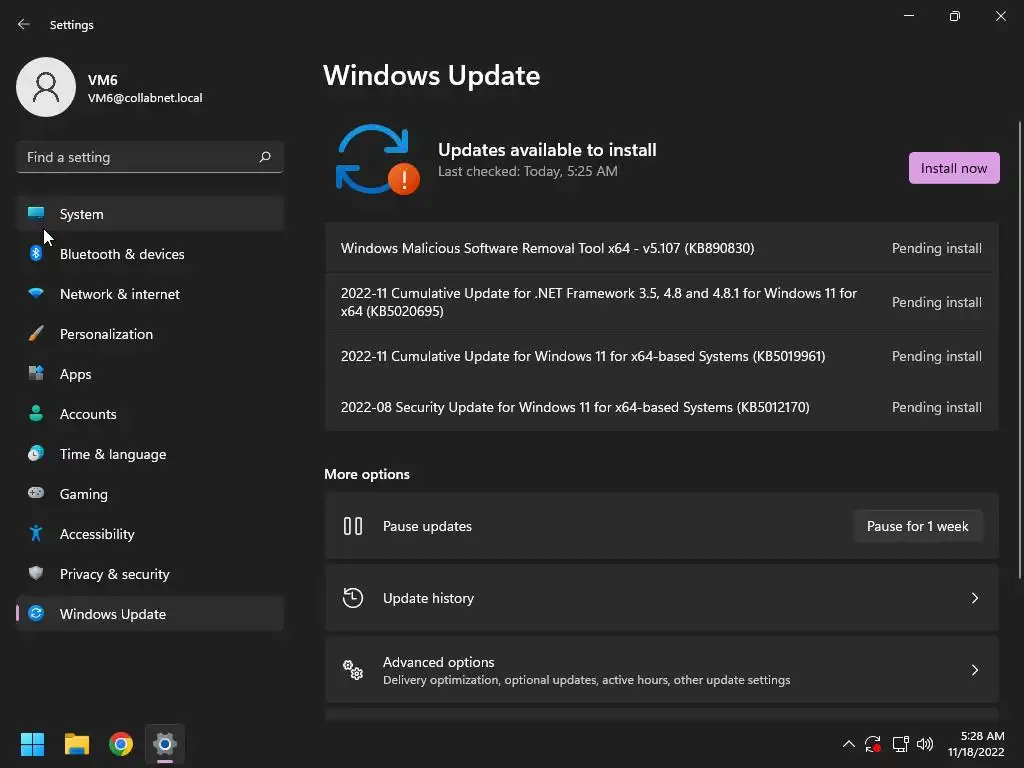Click the VM6@collabnet.local email text
This screenshot has width=1024, height=768.
tap(145, 98)
